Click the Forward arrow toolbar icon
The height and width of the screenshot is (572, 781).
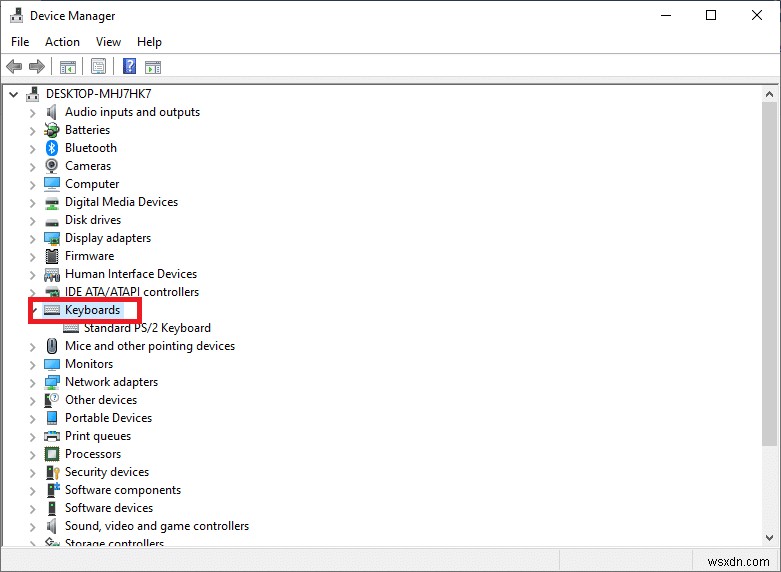pyautogui.click(x=36, y=66)
